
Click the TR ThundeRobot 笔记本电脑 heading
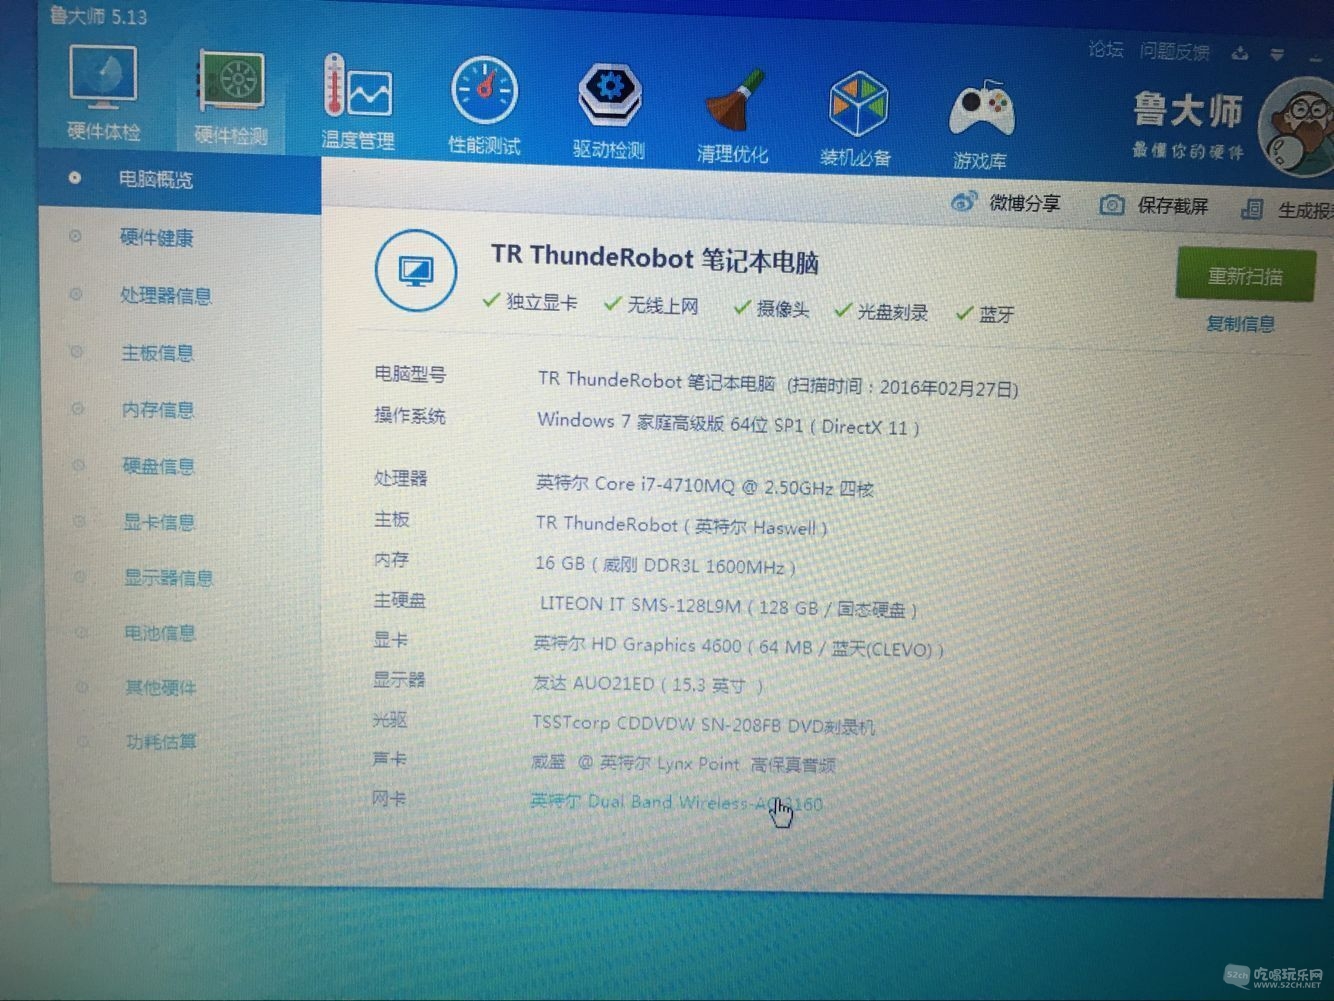(x=655, y=258)
